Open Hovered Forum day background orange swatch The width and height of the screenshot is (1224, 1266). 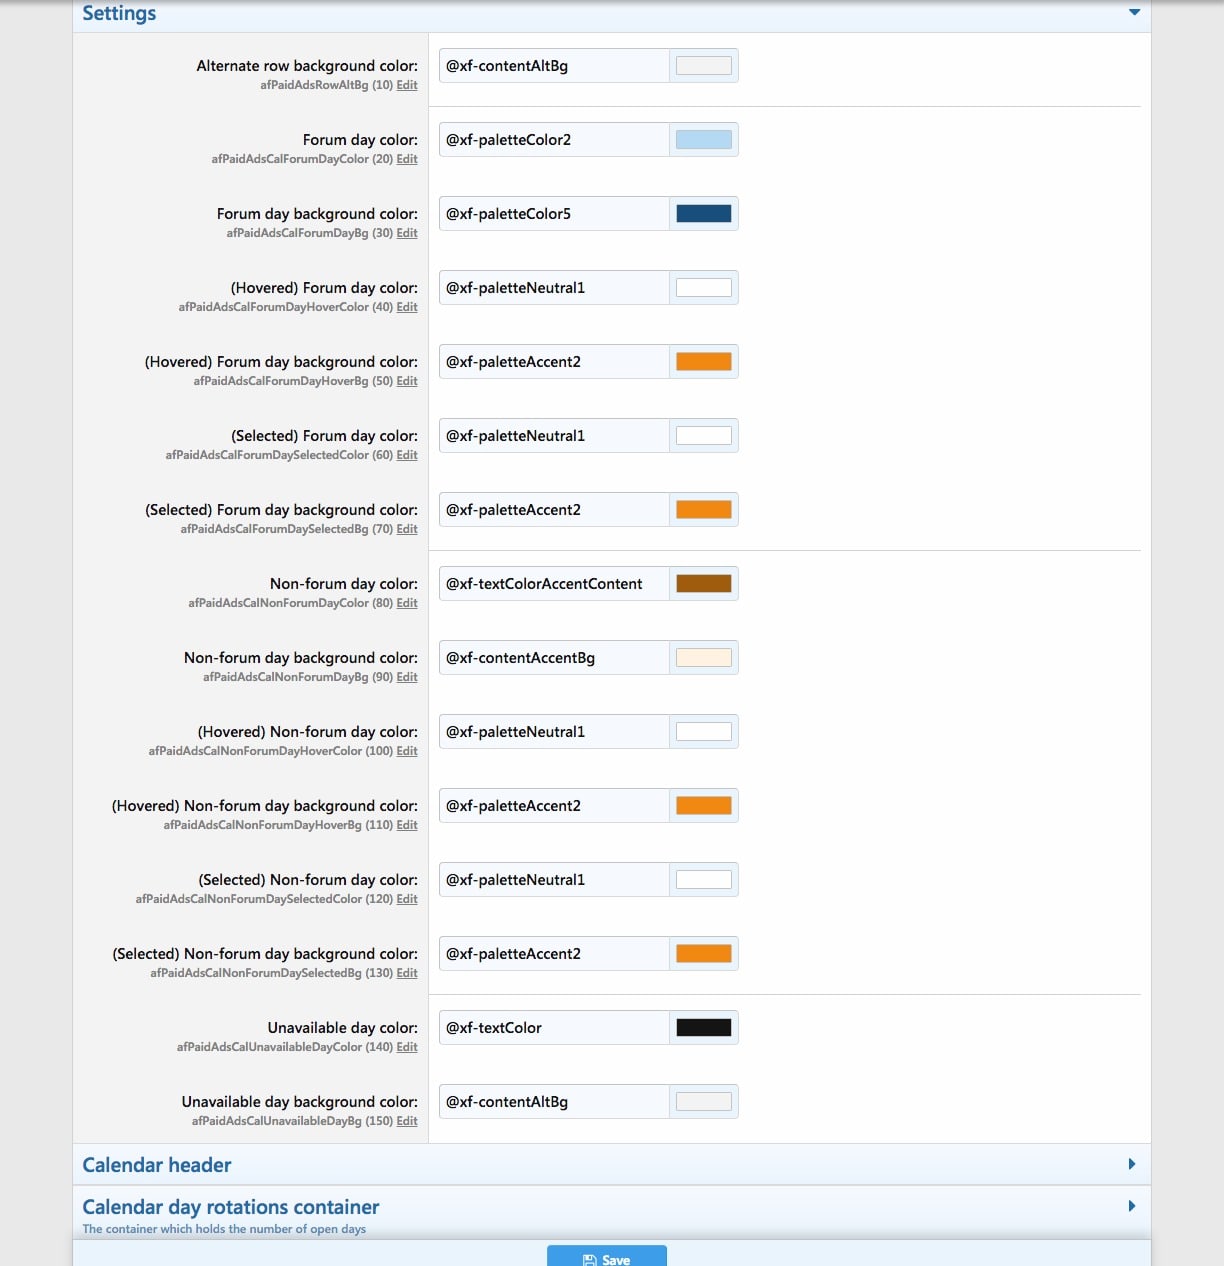[704, 362]
